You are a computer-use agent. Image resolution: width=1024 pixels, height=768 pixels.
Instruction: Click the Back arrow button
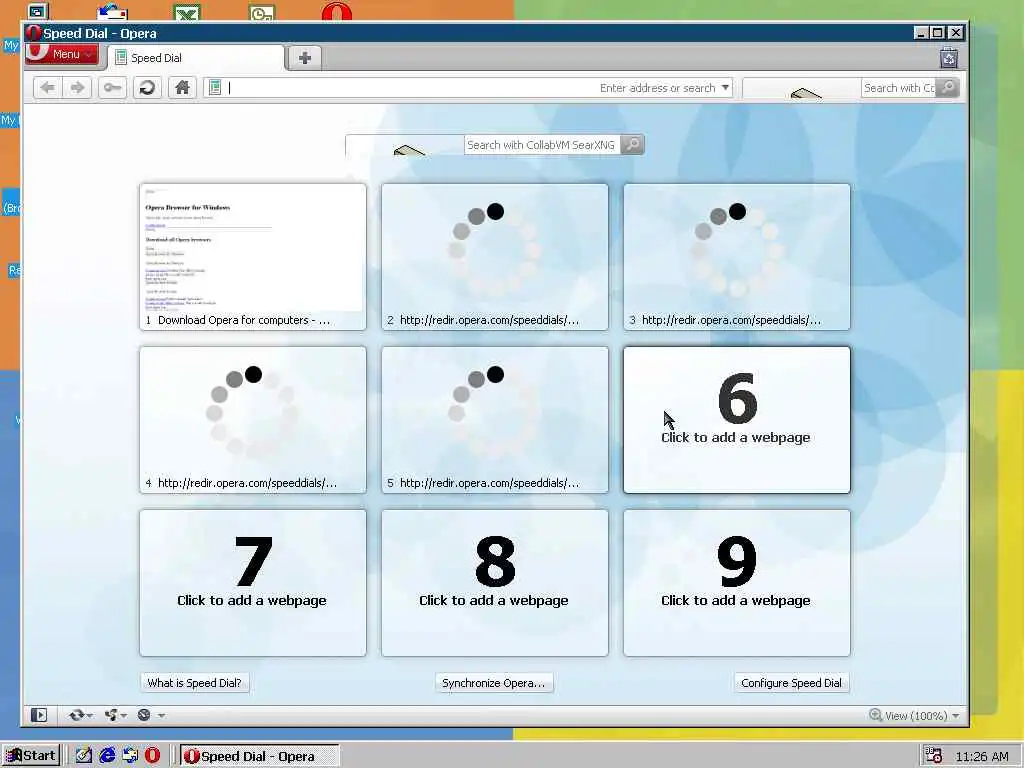click(x=47, y=88)
